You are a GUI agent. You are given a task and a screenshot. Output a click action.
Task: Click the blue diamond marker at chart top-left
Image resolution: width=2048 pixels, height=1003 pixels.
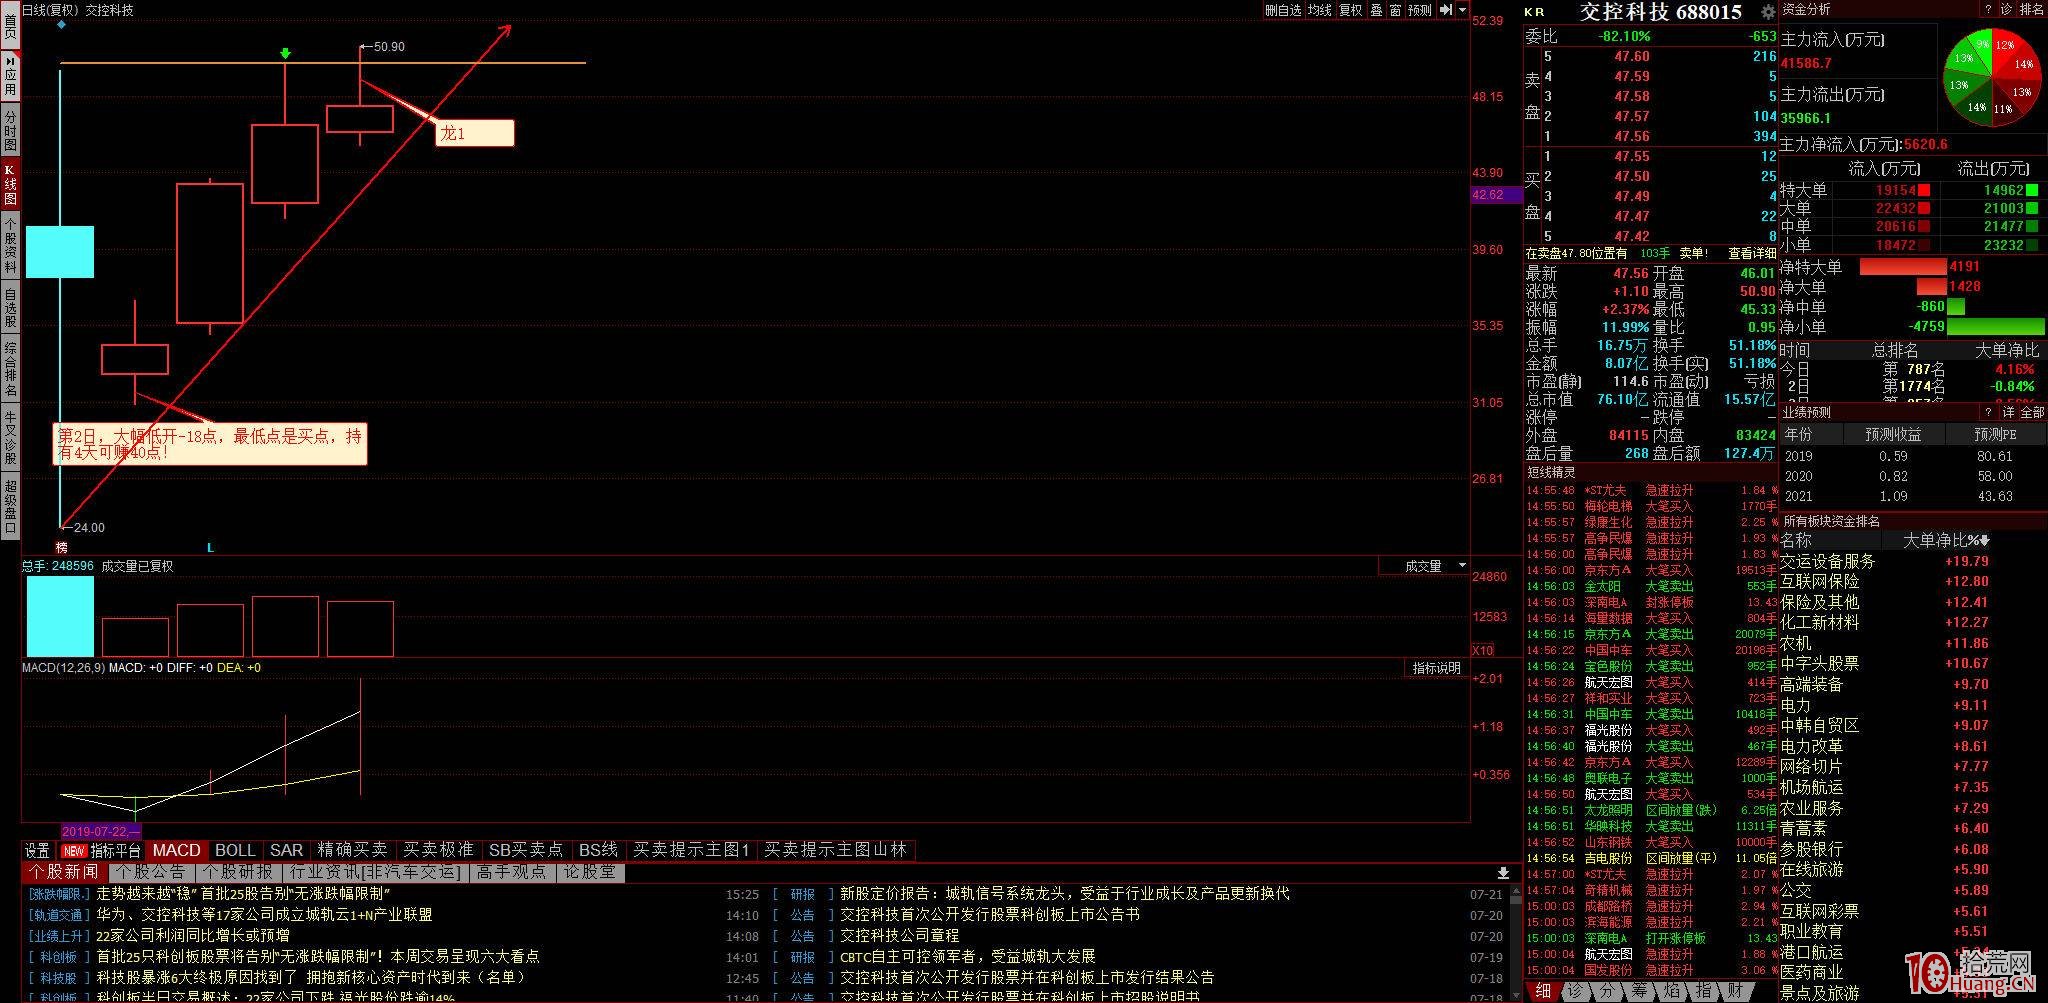(62, 24)
